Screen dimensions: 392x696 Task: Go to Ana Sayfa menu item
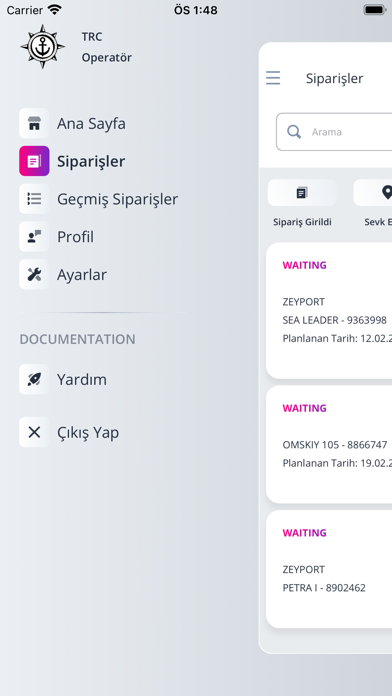pyautogui.click(x=91, y=123)
